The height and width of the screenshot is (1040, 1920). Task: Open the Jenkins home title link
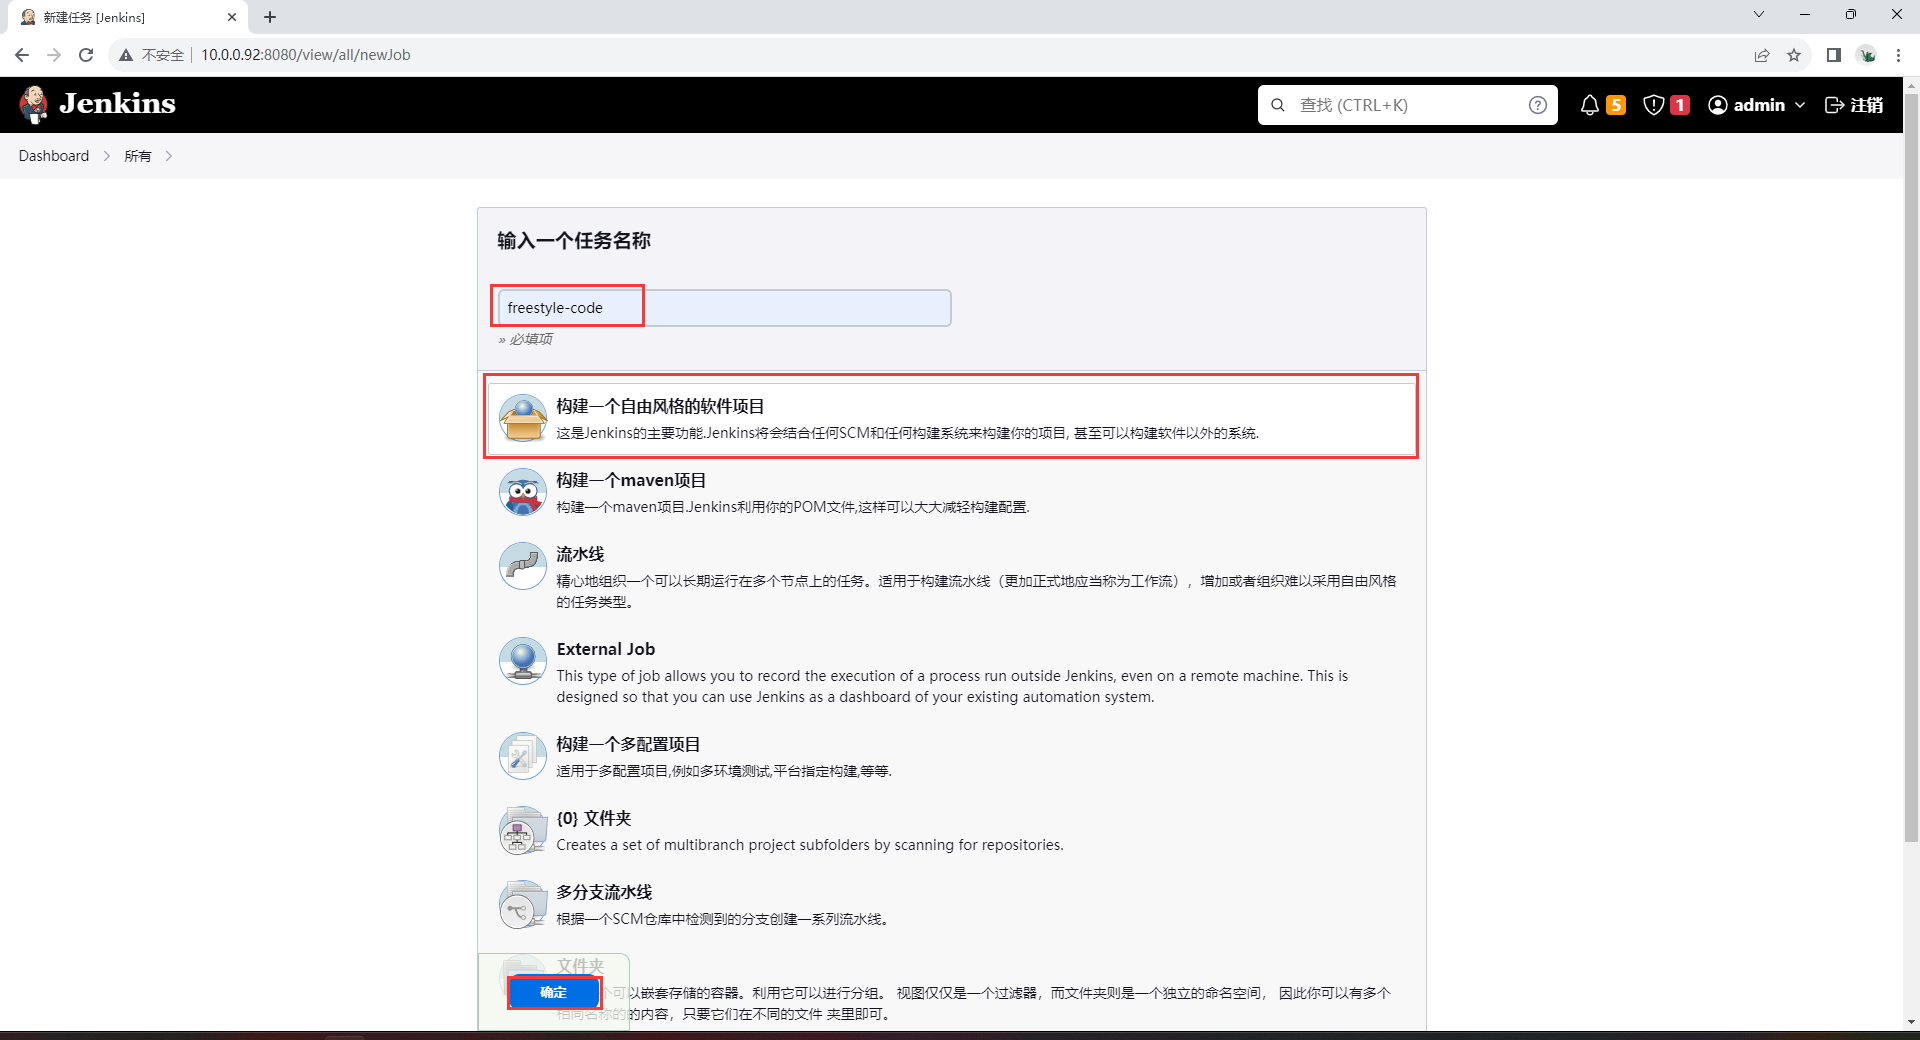[x=117, y=104]
